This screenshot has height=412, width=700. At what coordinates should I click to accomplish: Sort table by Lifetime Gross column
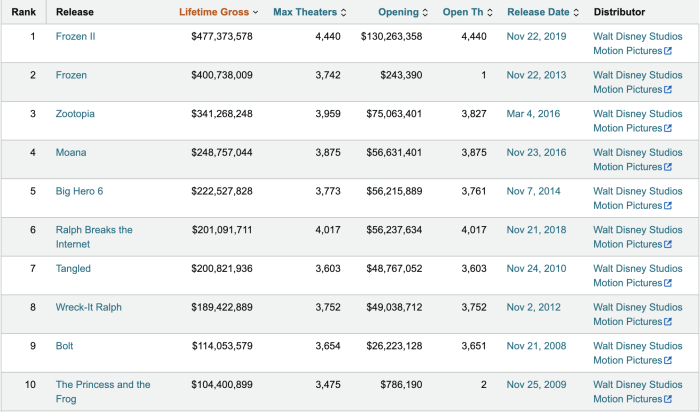(x=218, y=12)
